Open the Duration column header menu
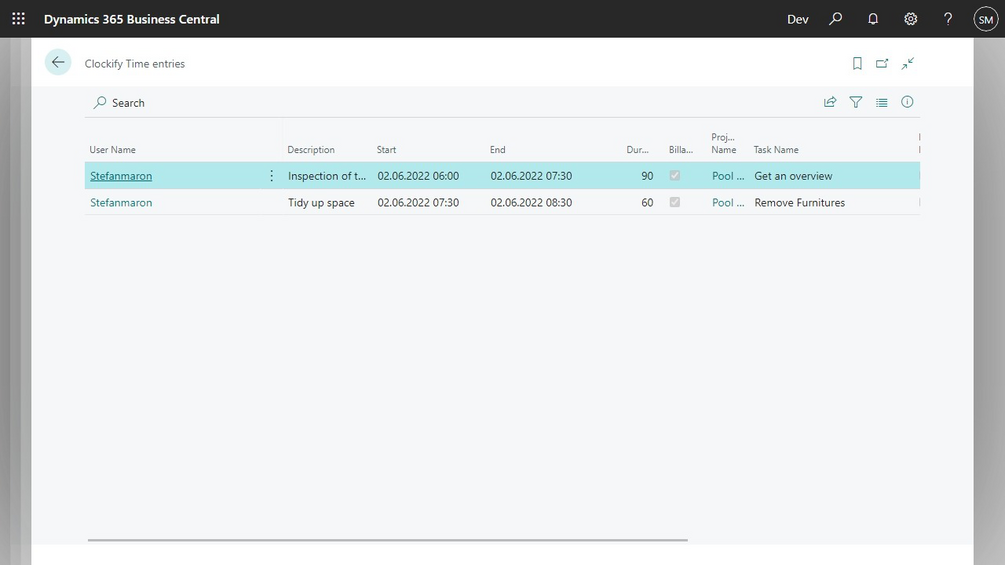This screenshot has height=565, width=1005. [638, 149]
